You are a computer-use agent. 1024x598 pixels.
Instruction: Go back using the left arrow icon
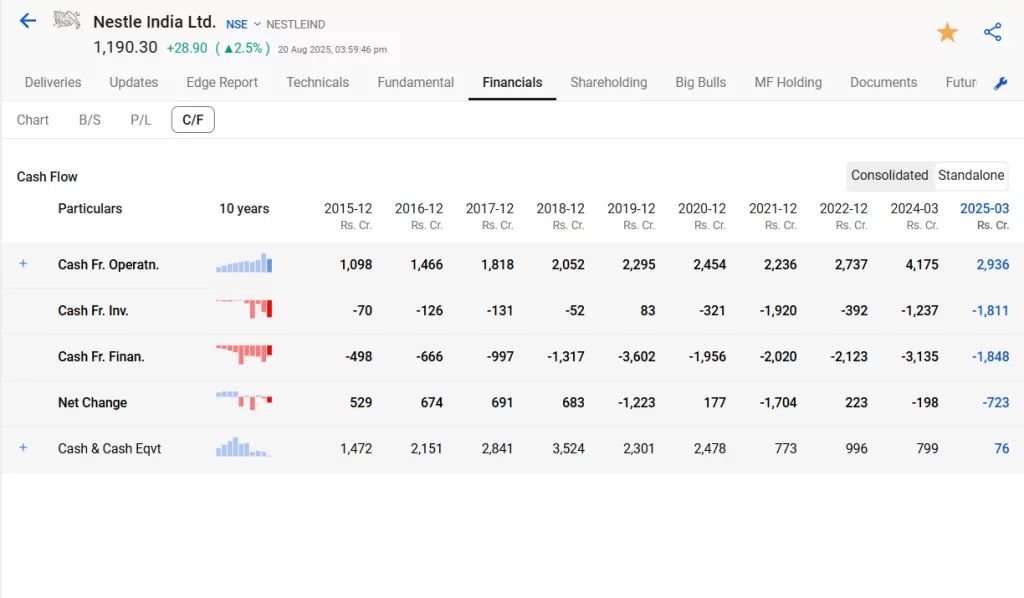[x=27, y=21]
